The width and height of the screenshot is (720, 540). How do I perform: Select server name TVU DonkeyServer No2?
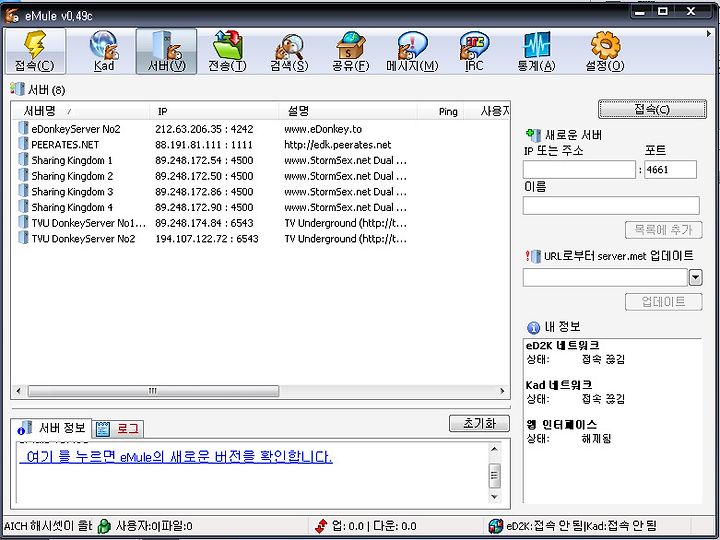click(x=83, y=239)
